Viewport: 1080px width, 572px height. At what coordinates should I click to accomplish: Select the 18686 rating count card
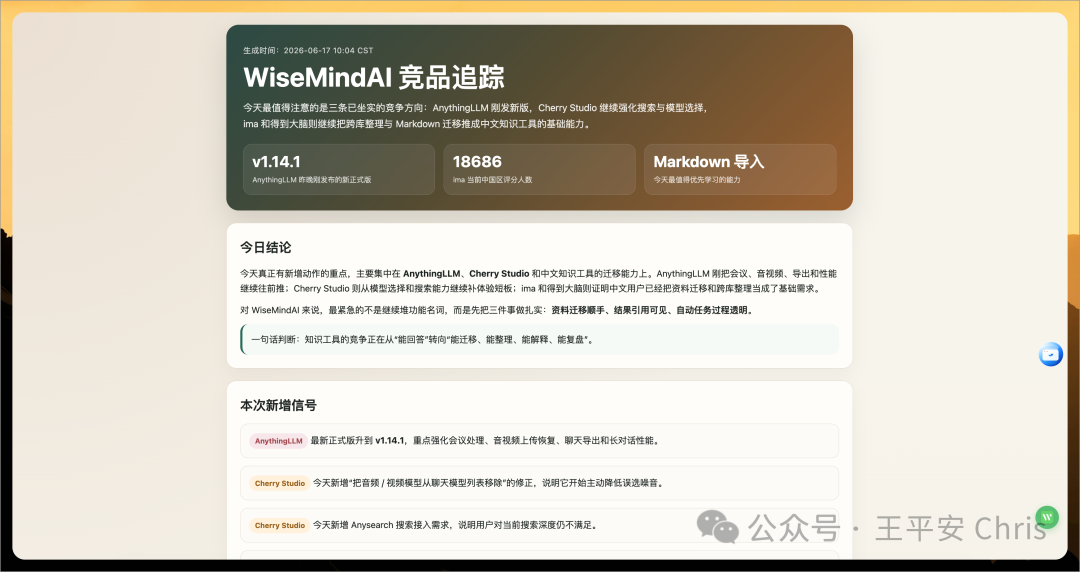tap(539, 170)
